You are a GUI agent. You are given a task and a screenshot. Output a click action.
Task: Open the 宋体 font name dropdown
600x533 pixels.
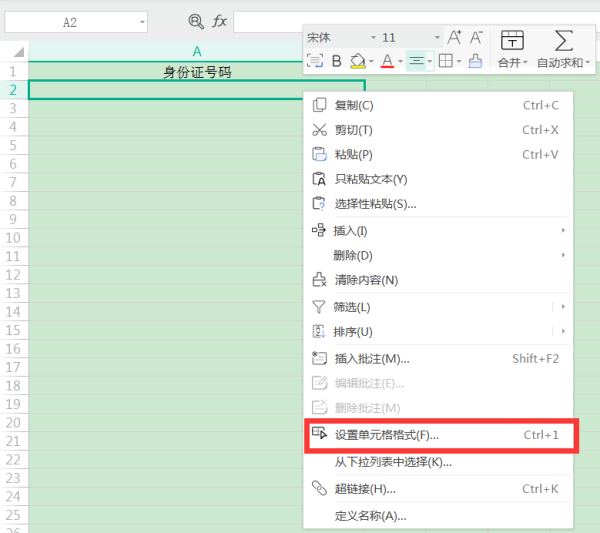[x=373, y=37]
